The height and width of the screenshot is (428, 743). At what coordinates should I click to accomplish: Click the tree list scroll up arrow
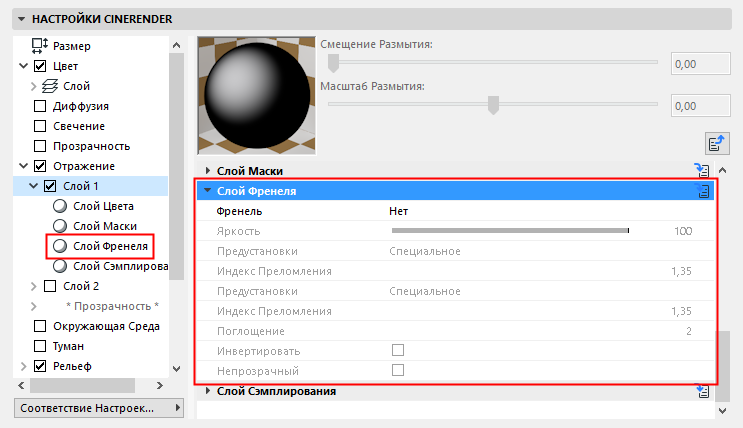click(x=176, y=46)
